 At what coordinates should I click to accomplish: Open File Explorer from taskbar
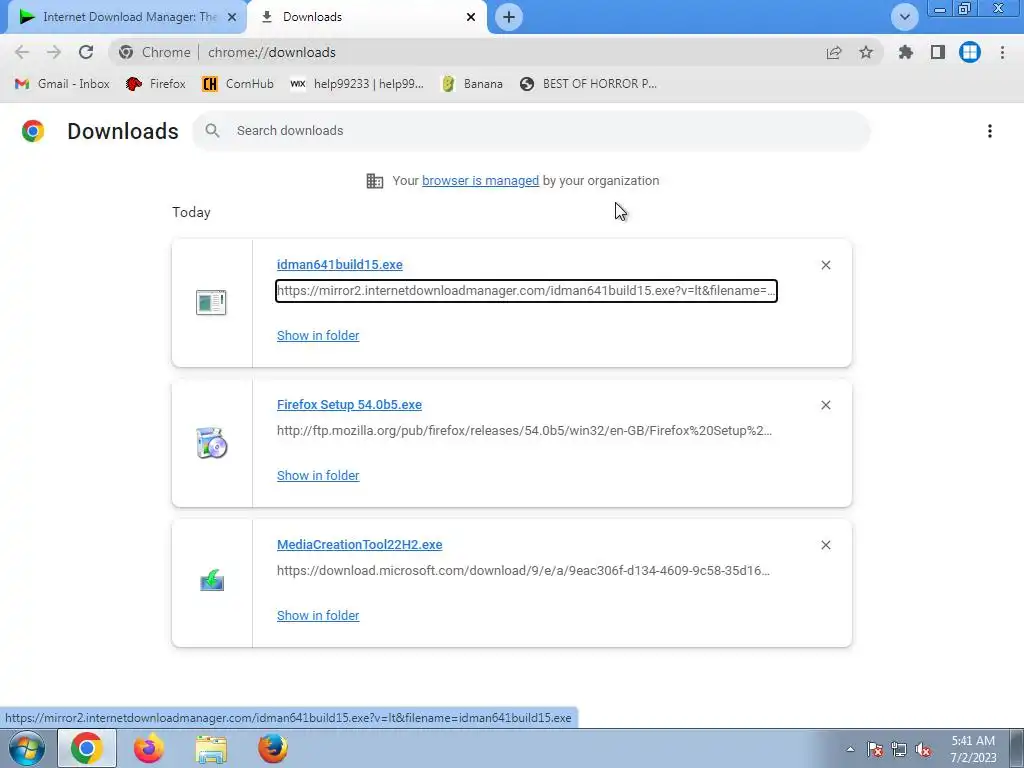211,749
